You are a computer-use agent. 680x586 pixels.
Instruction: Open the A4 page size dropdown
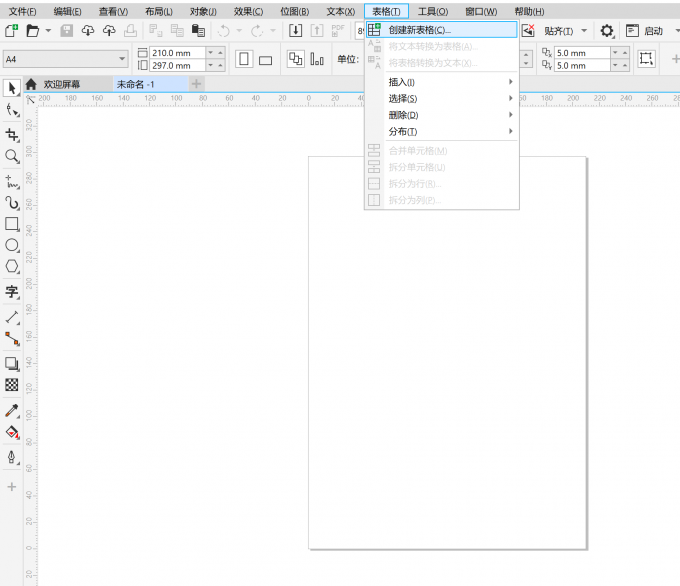65,59
